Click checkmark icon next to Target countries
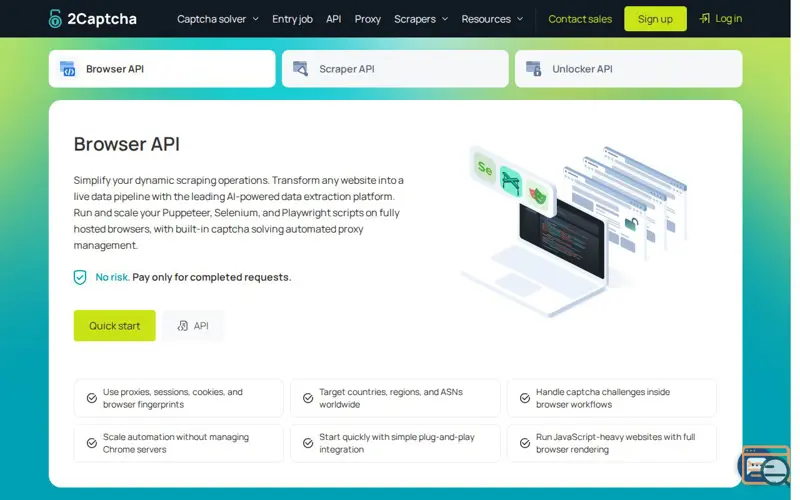Viewport: 800px width, 500px height. [308, 398]
